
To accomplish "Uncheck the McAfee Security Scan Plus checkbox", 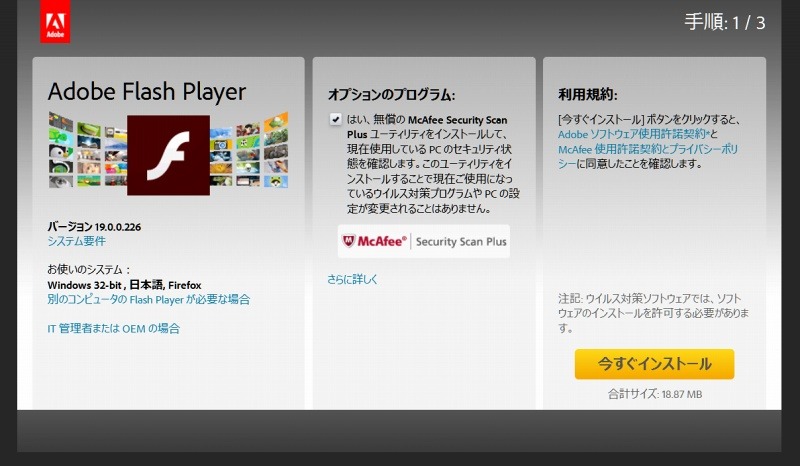I will click(x=335, y=120).
